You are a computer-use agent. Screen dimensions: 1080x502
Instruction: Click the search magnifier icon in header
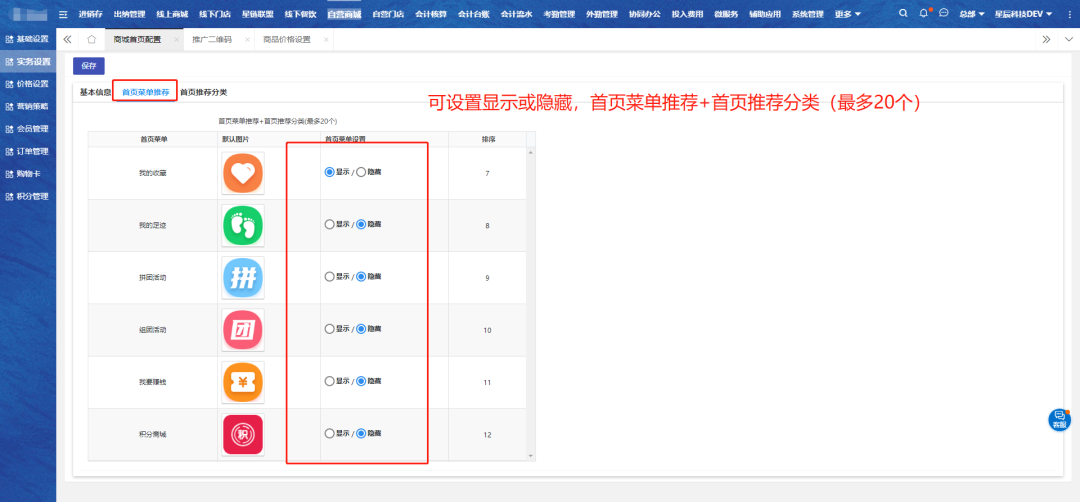904,14
